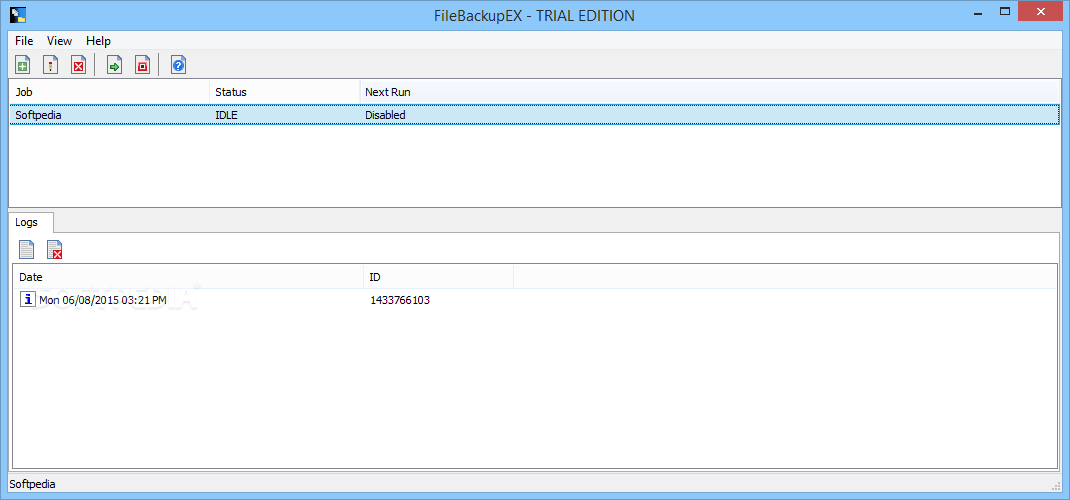Image resolution: width=1070 pixels, height=500 pixels.
Task: Create a new backup job with the green plus icon
Action: click(22, 65)
